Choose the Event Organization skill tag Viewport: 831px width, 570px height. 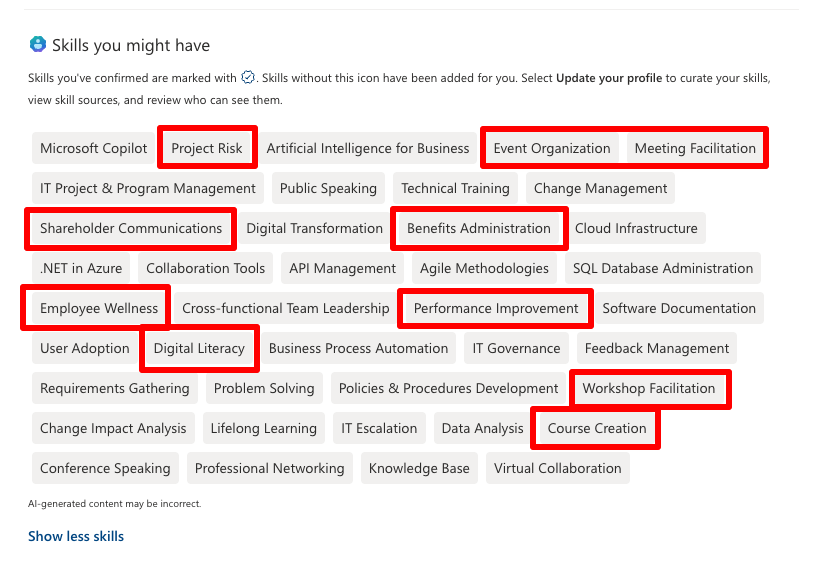pos(551,148)
